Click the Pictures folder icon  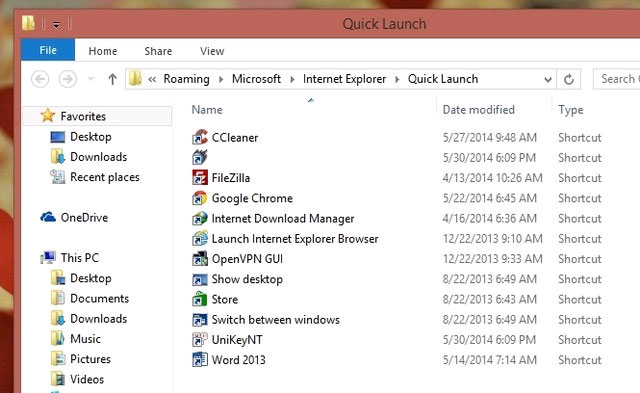[58, 358]
